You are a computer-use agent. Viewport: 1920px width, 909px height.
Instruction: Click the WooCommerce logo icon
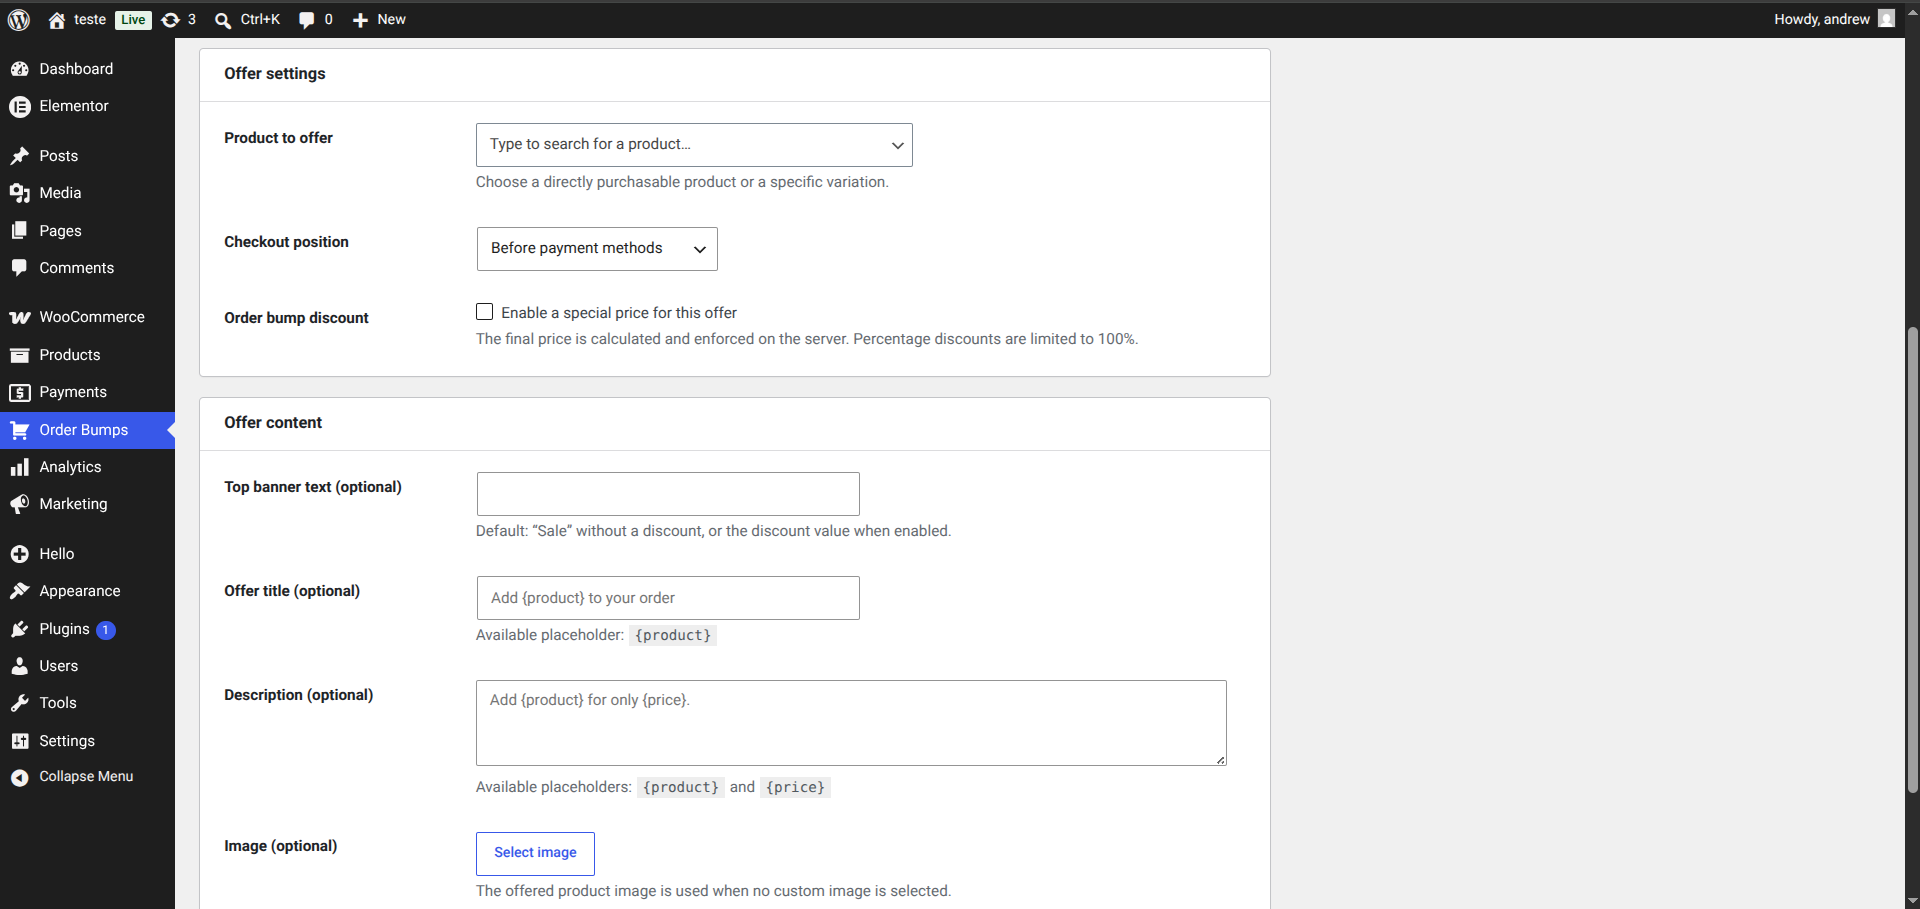pyautogui.click(x=19, y=317)
